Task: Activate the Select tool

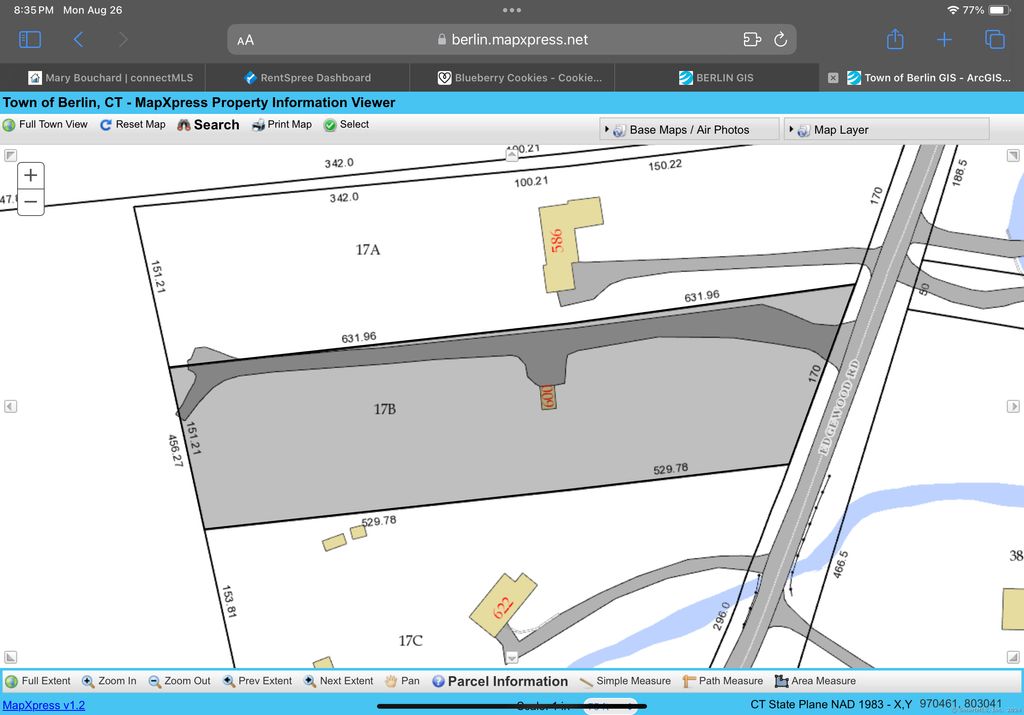Action: (346, 125)
